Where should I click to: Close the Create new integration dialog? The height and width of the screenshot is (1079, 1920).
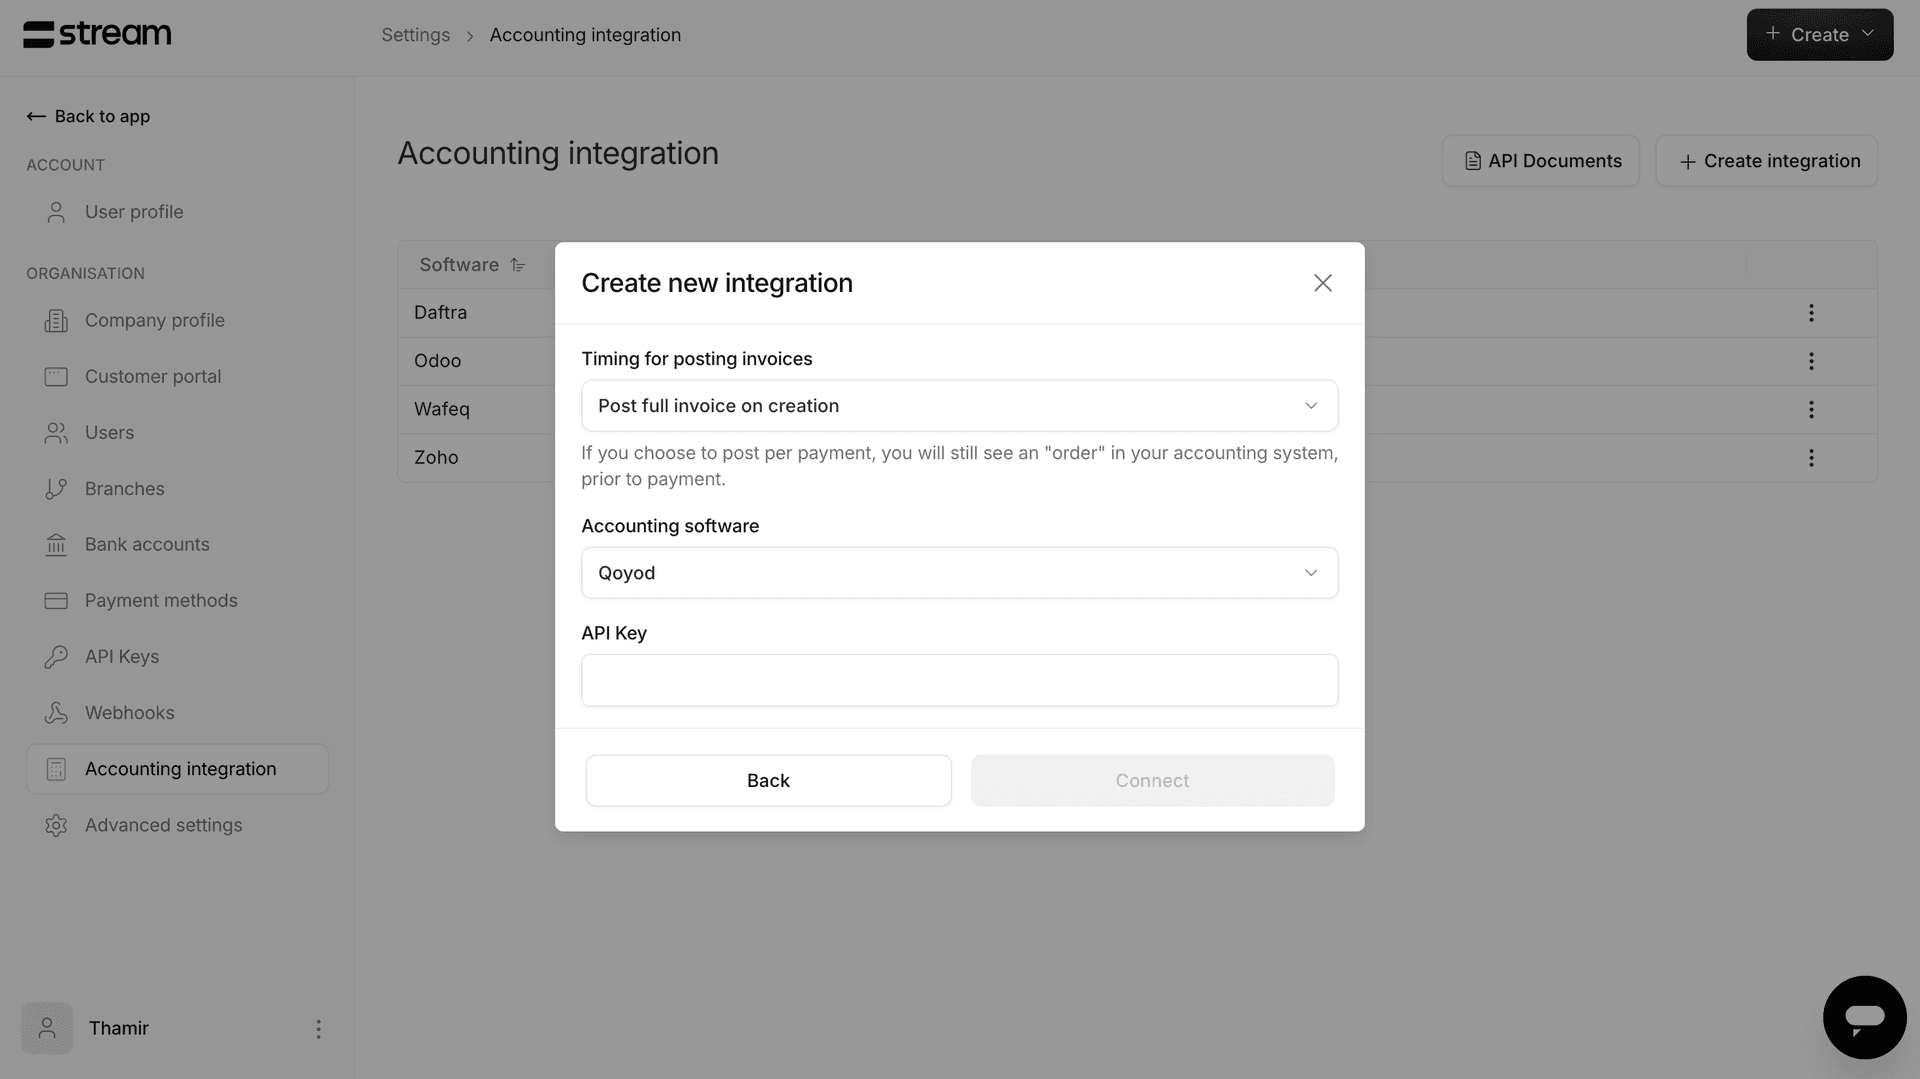pos(1323,283)
